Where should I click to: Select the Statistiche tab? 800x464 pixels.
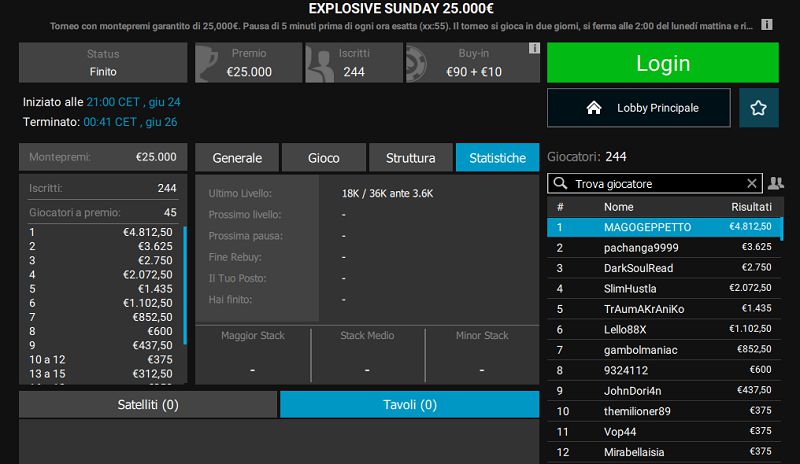[497, 158]
